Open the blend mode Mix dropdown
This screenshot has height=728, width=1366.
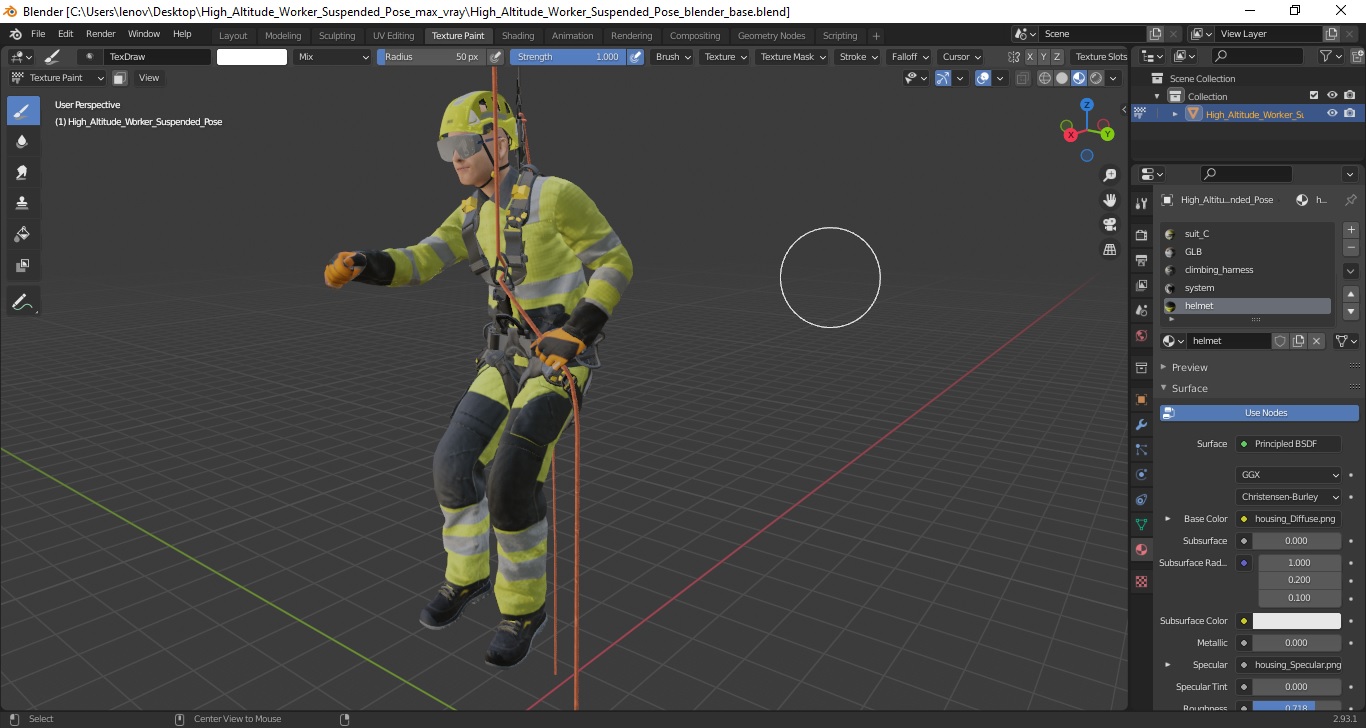click(332, 57)
